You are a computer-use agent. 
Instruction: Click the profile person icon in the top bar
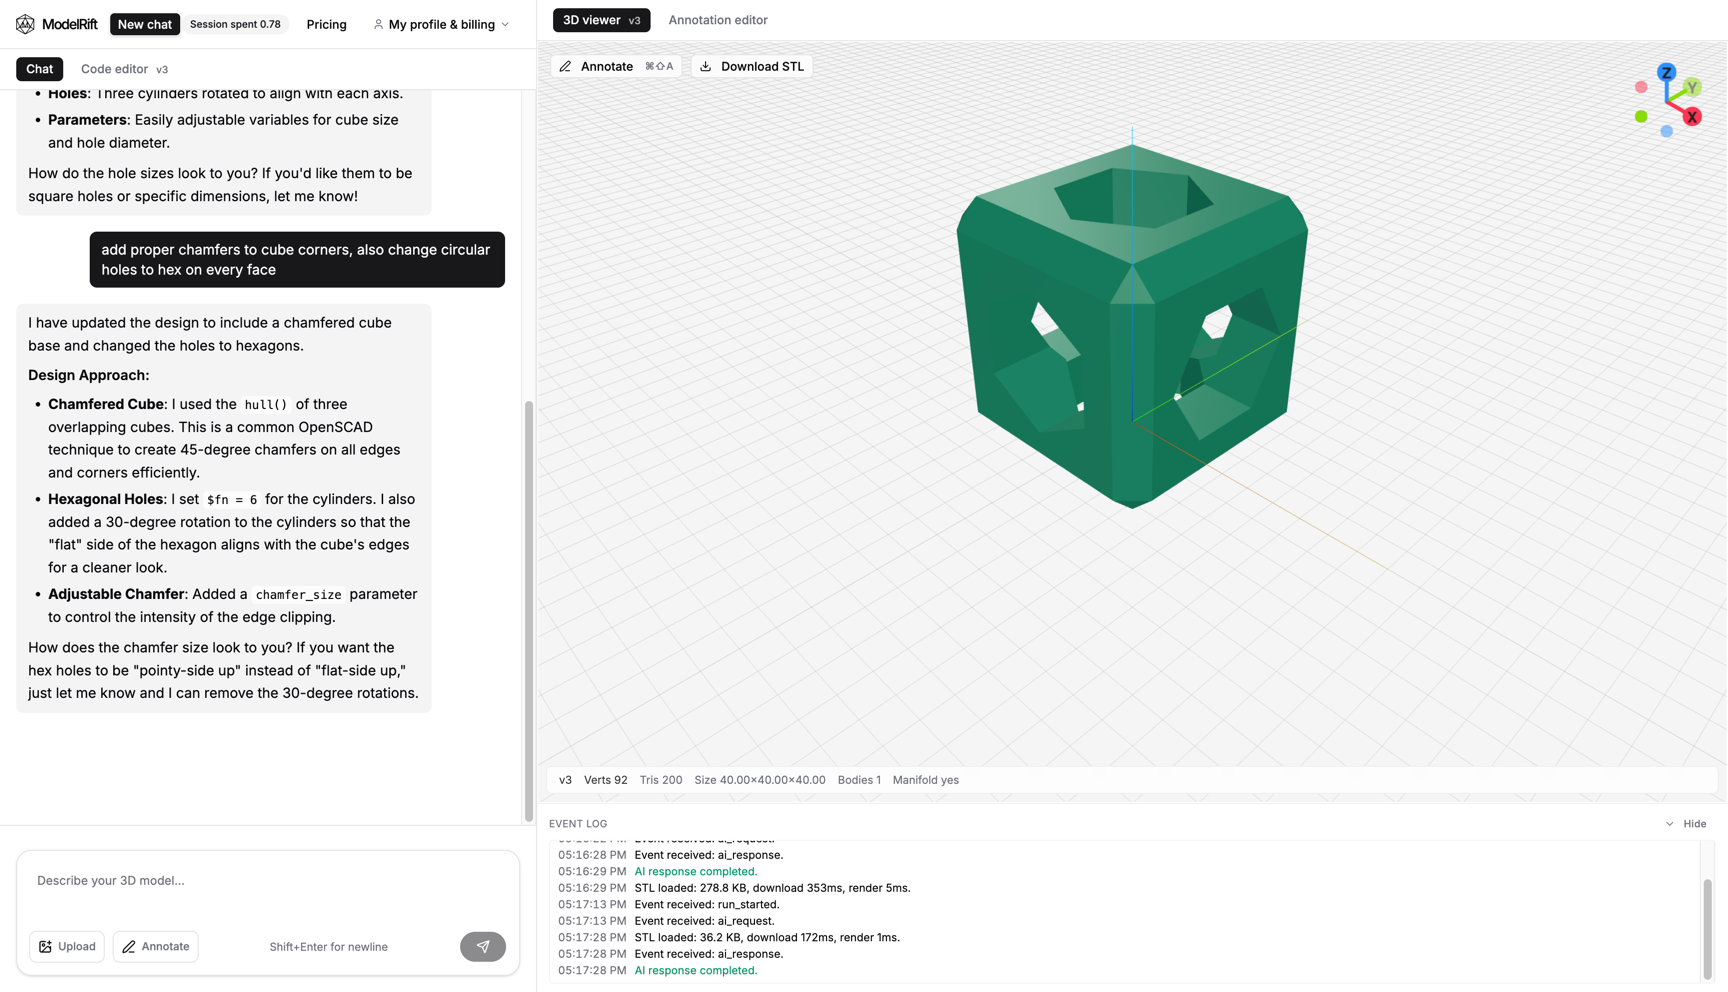coord(378,24)
